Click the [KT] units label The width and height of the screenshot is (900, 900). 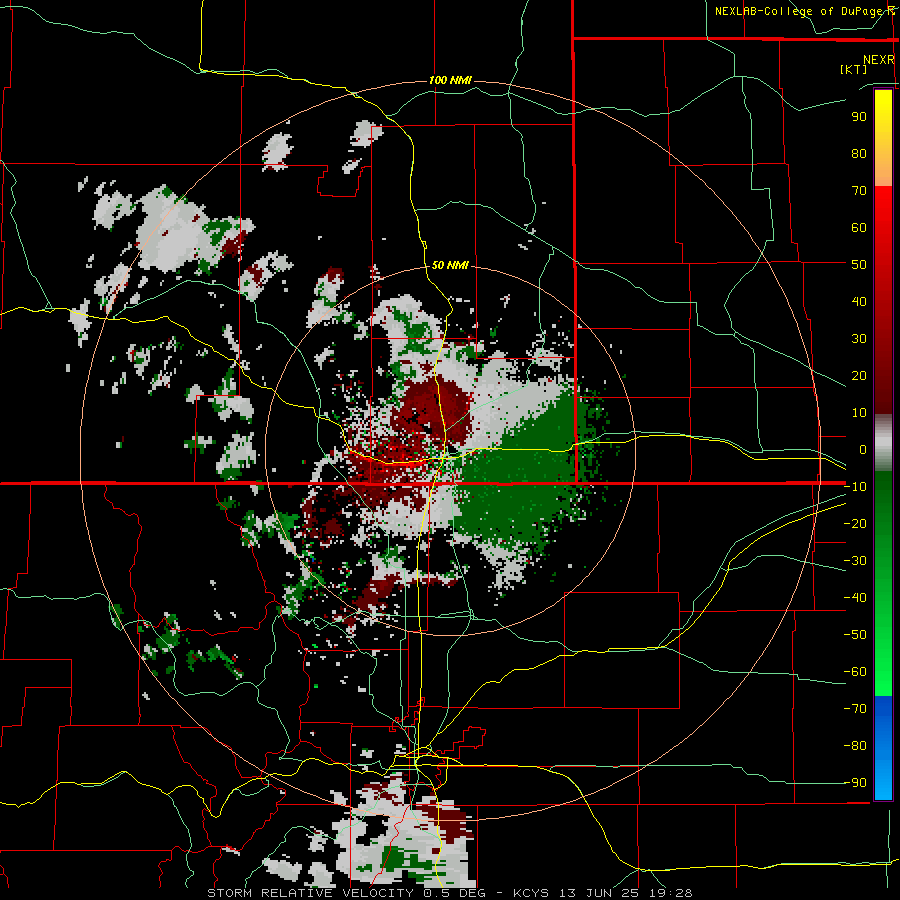point(853,69)
